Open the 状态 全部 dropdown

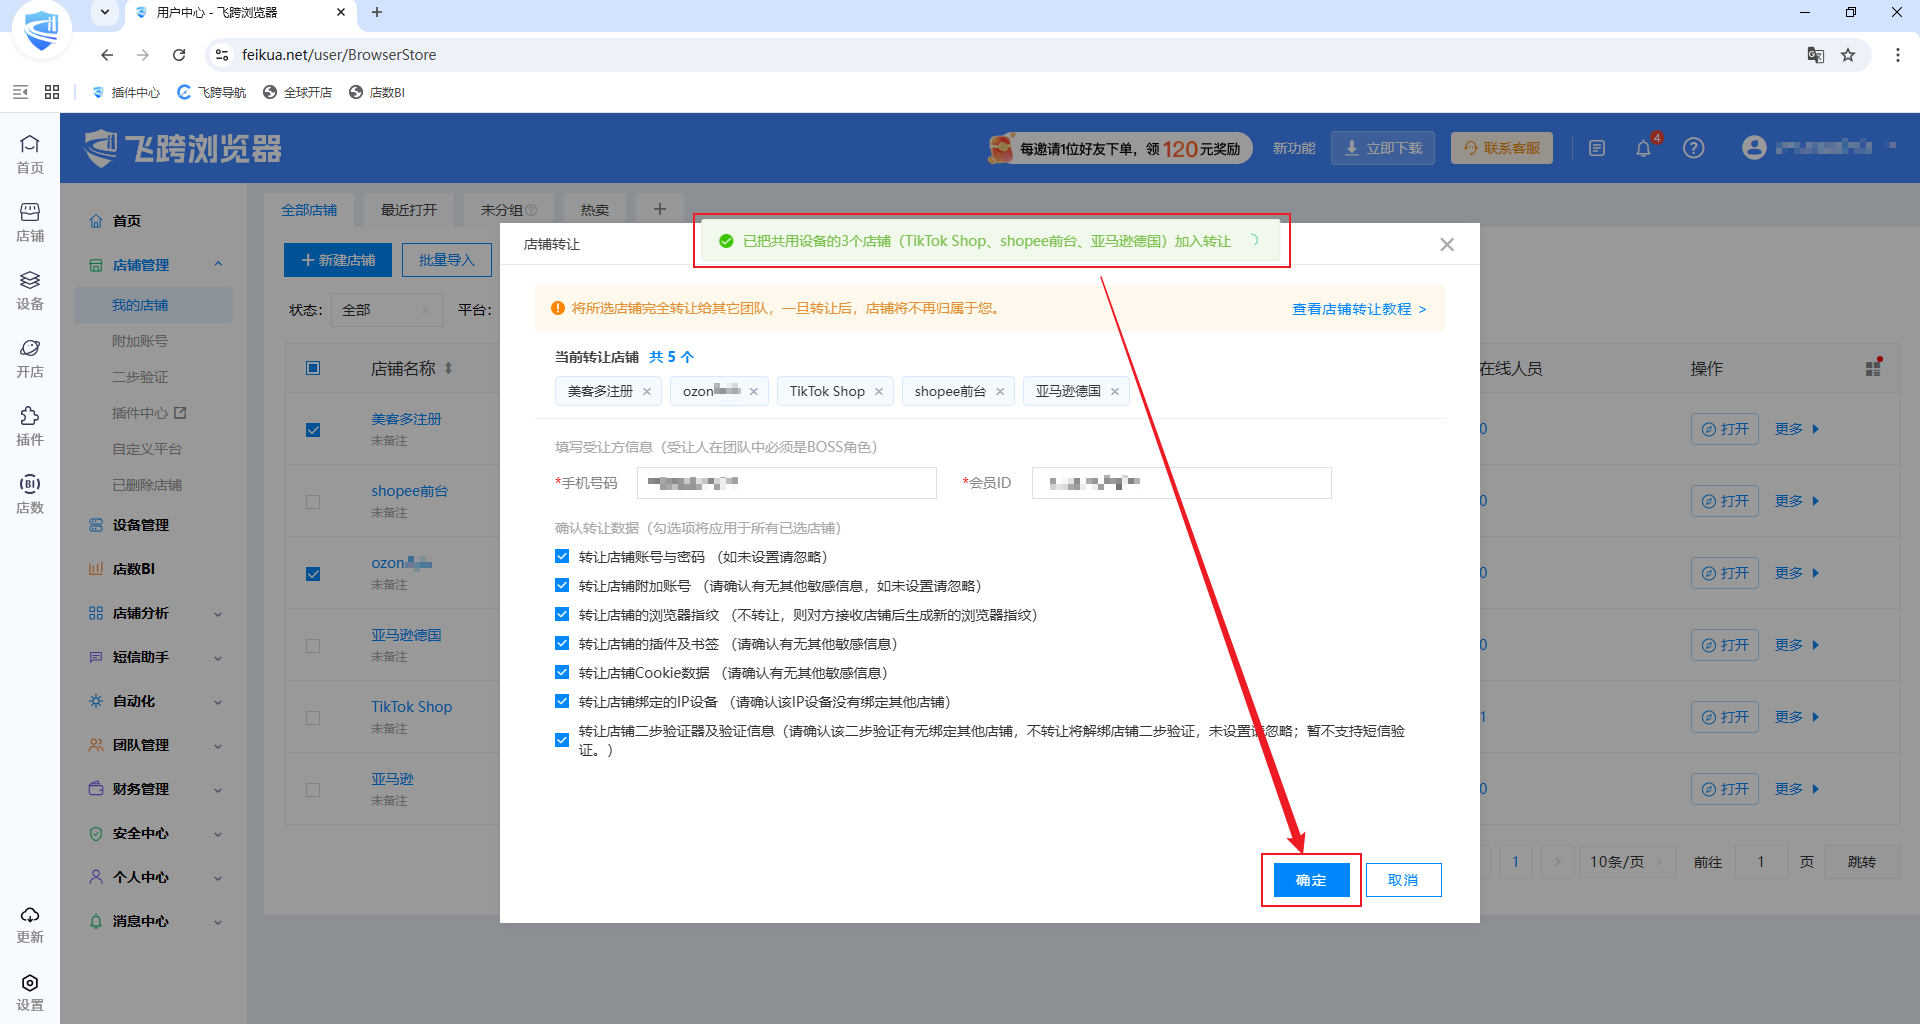(x=387, y=310)
